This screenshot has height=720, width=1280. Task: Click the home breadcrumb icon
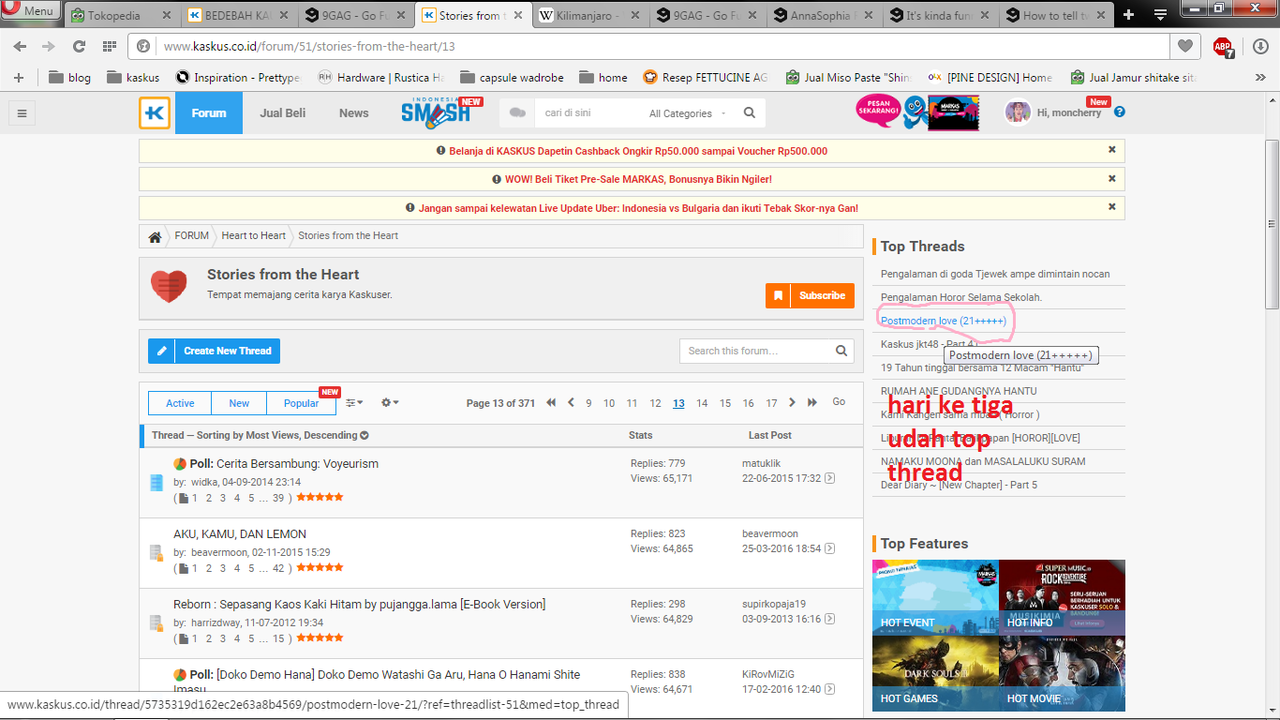point(154,236)
